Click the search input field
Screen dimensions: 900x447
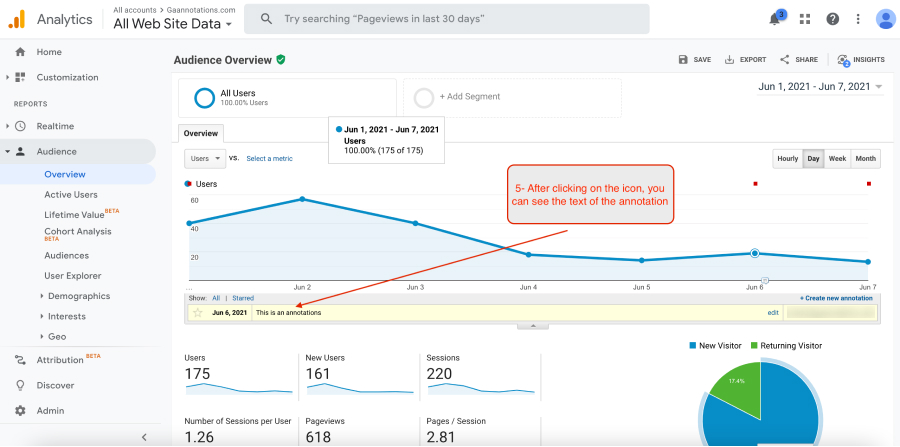pos(447,19)
